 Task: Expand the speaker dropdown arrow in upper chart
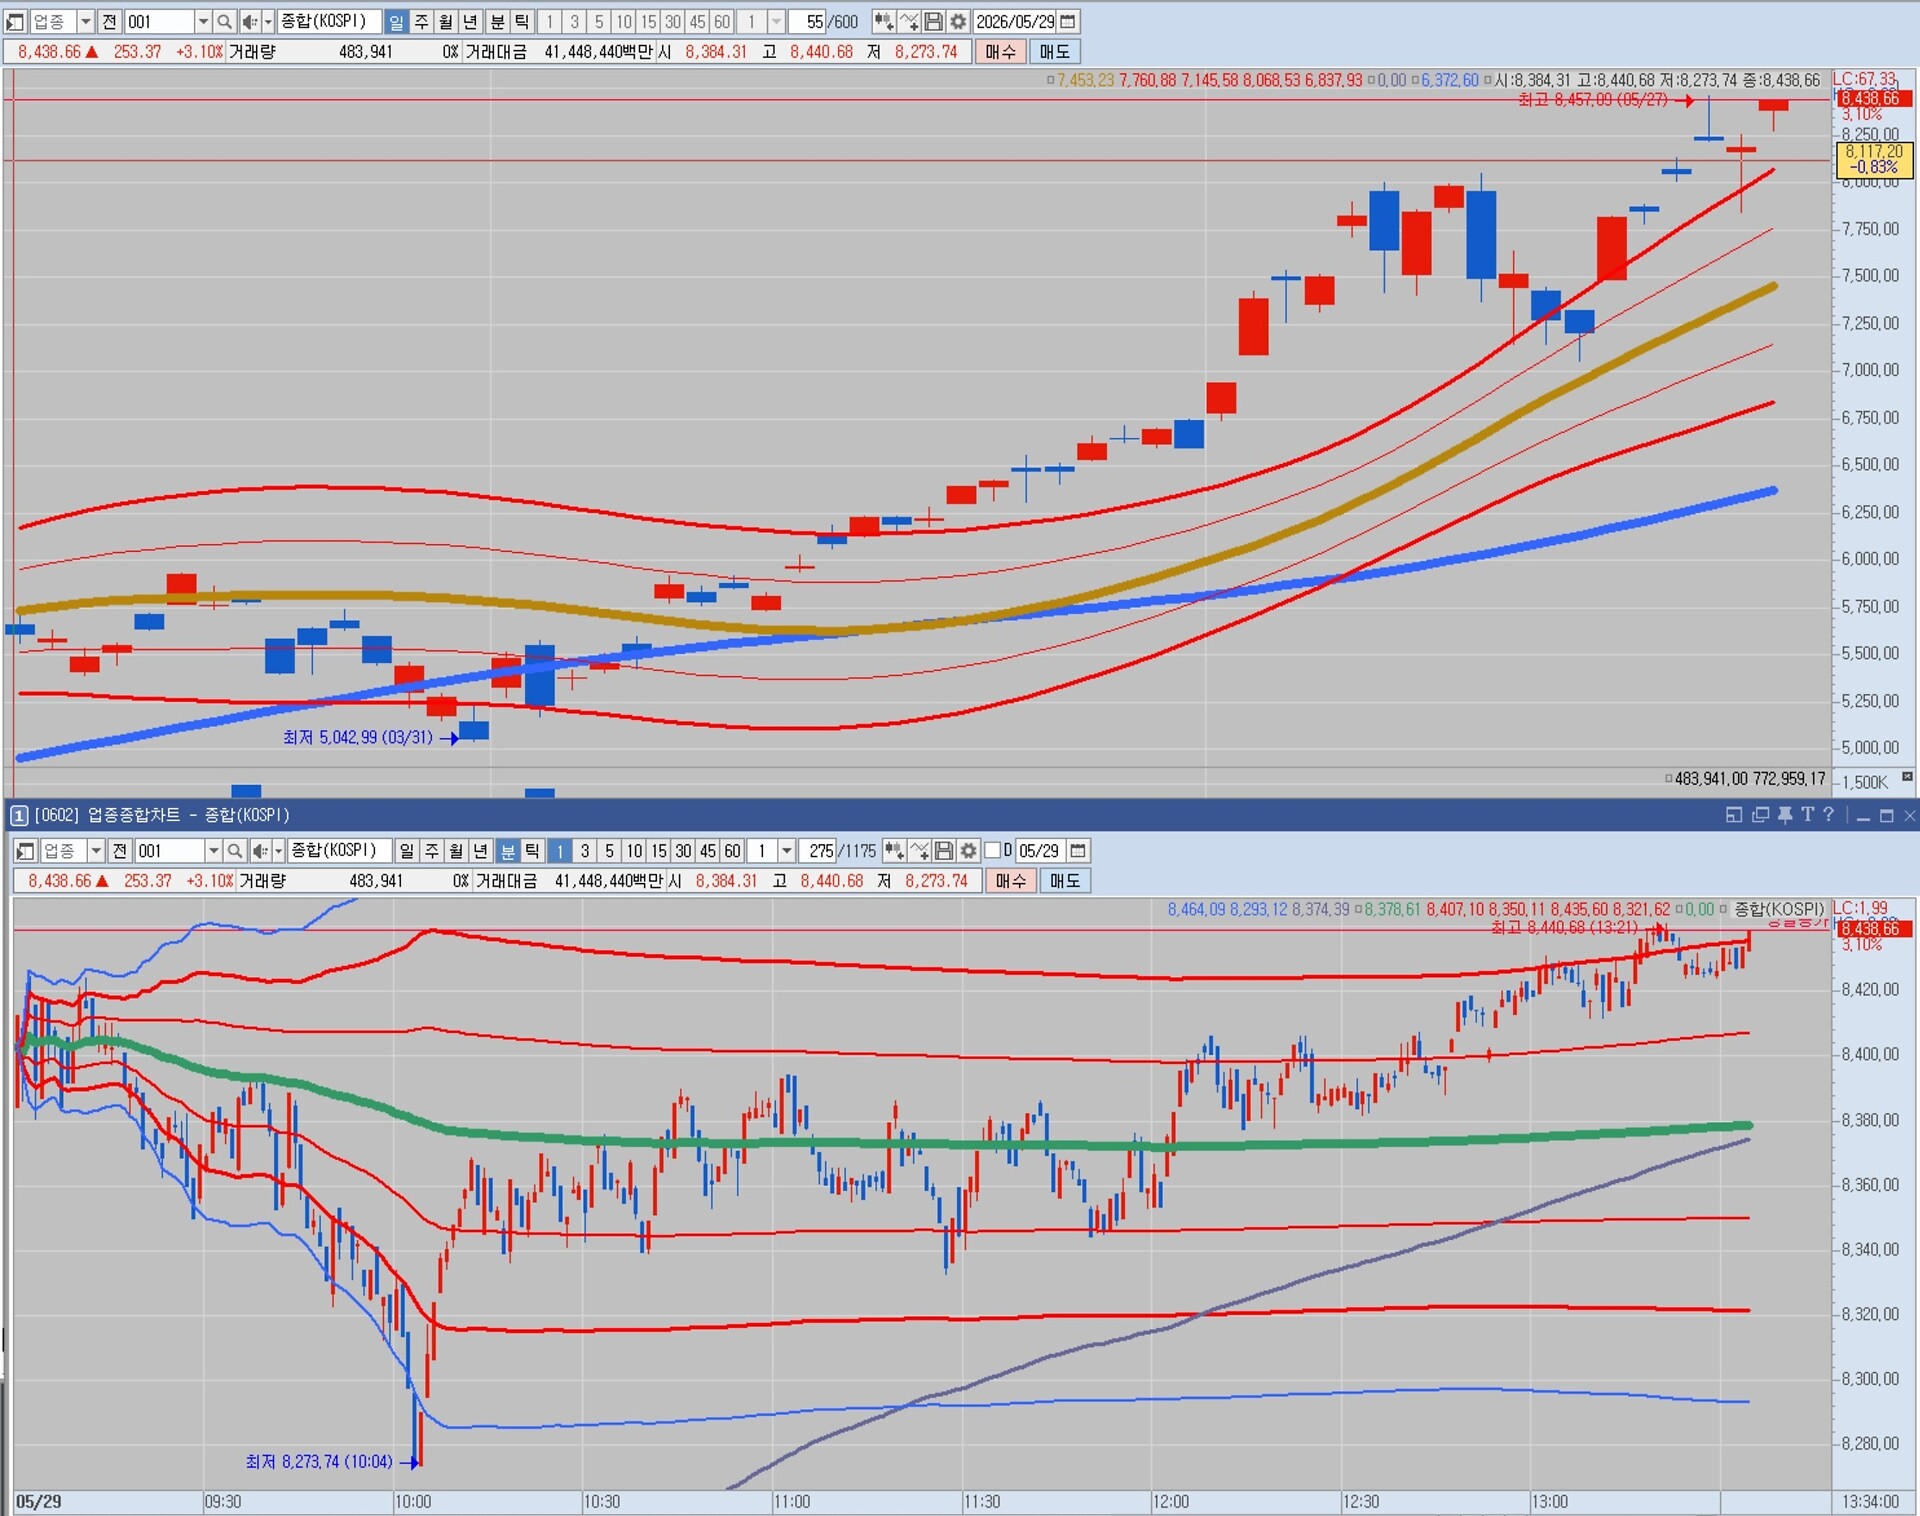point(268,21)
